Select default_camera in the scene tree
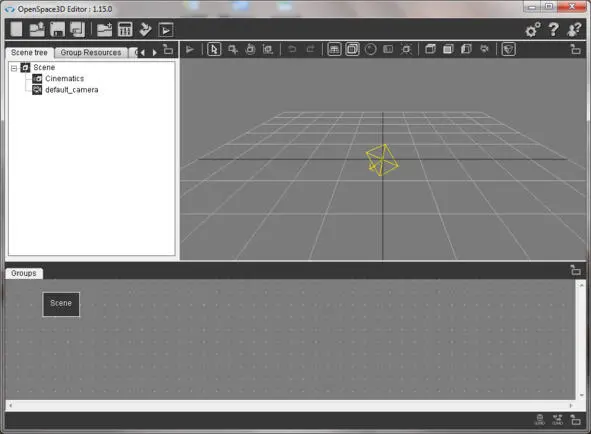The width and height of the screenshot is (591, 434). 72,90
